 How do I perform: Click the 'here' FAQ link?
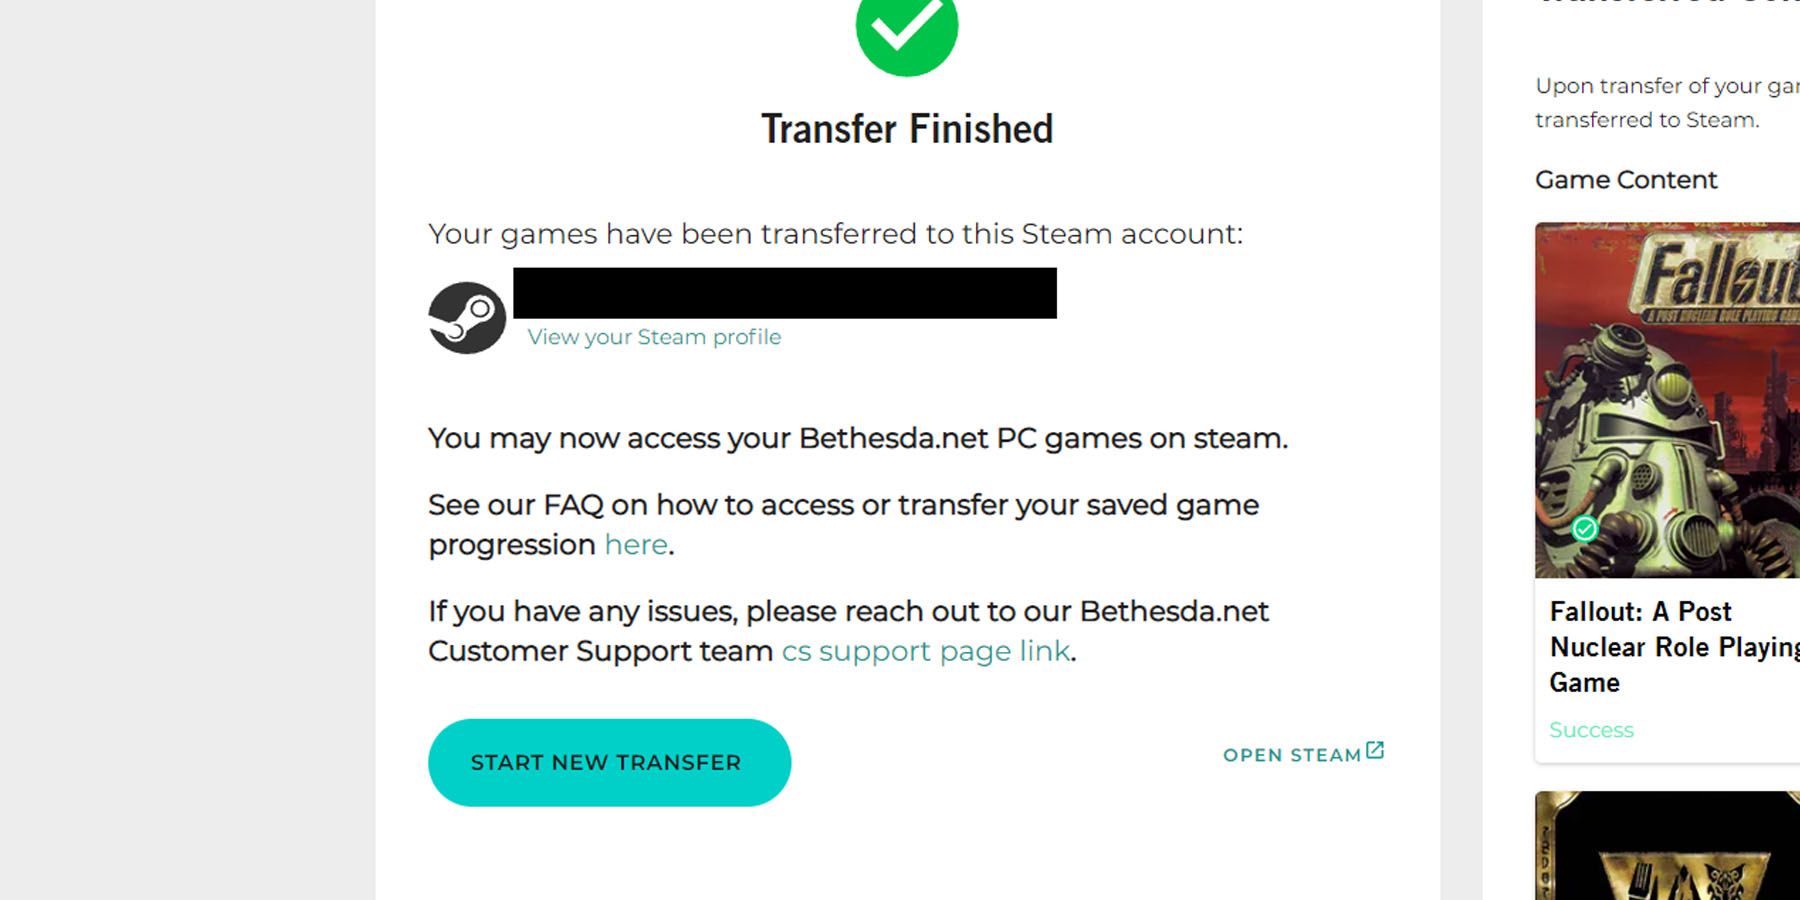[x=635, y=544]
